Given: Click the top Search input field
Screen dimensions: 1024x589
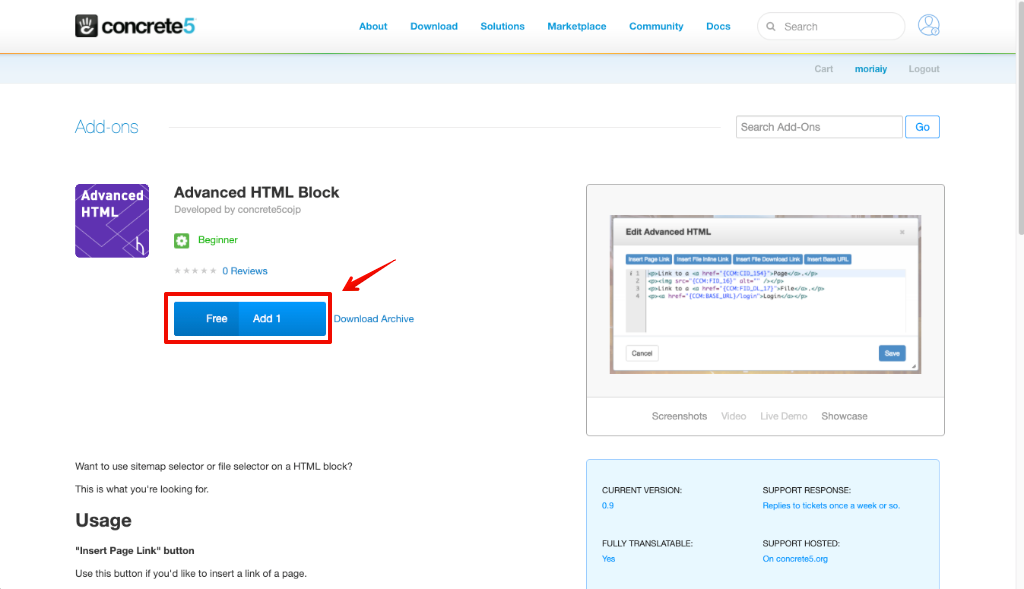Looking at the screenshot, I should pyautogui.click(x=838, y=27).
